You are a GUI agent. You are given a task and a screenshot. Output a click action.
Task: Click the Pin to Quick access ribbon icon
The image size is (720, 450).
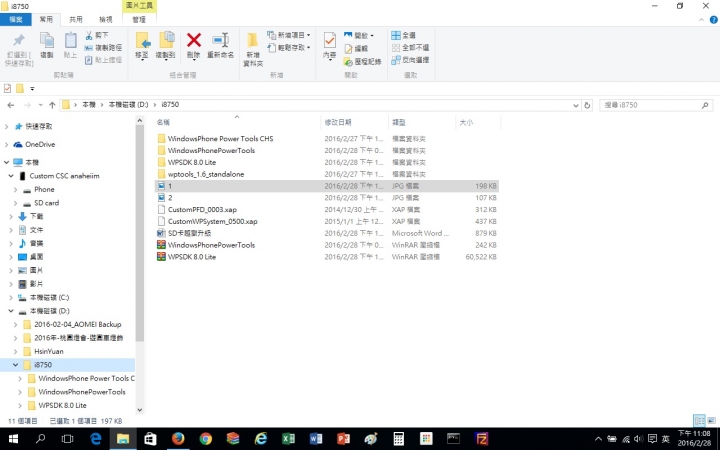(18, 40)
